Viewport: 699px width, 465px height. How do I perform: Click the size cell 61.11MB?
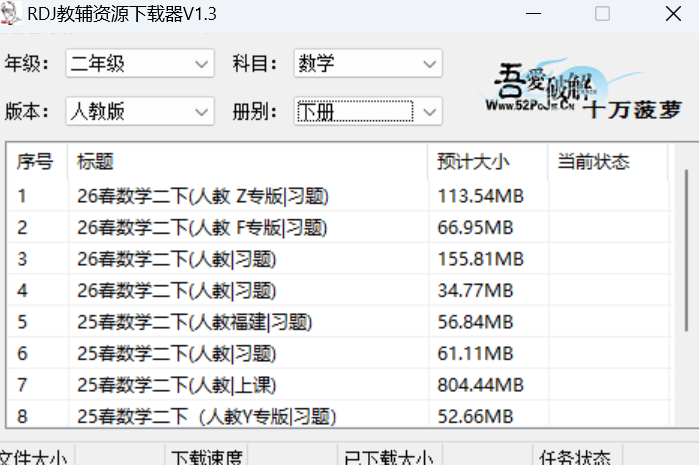[x=475, y=354]
